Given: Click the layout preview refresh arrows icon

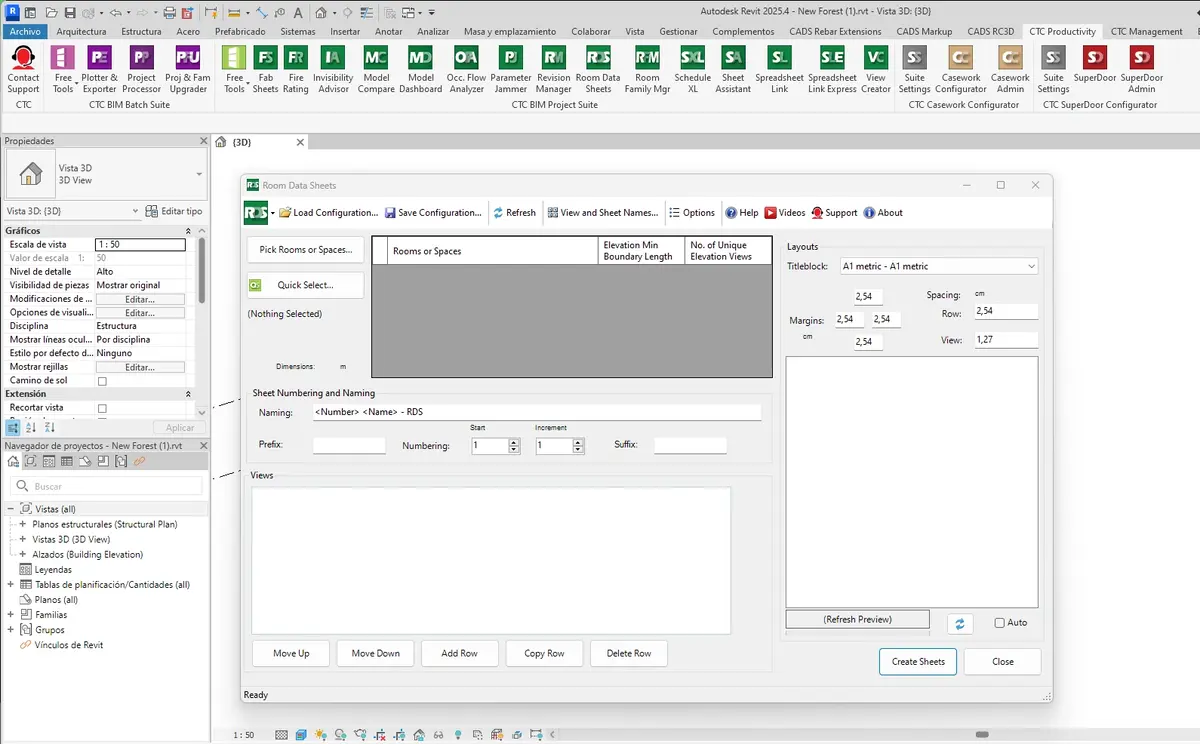Looking at the screenshot, I should pyautogui.click(x=960, y=623).
